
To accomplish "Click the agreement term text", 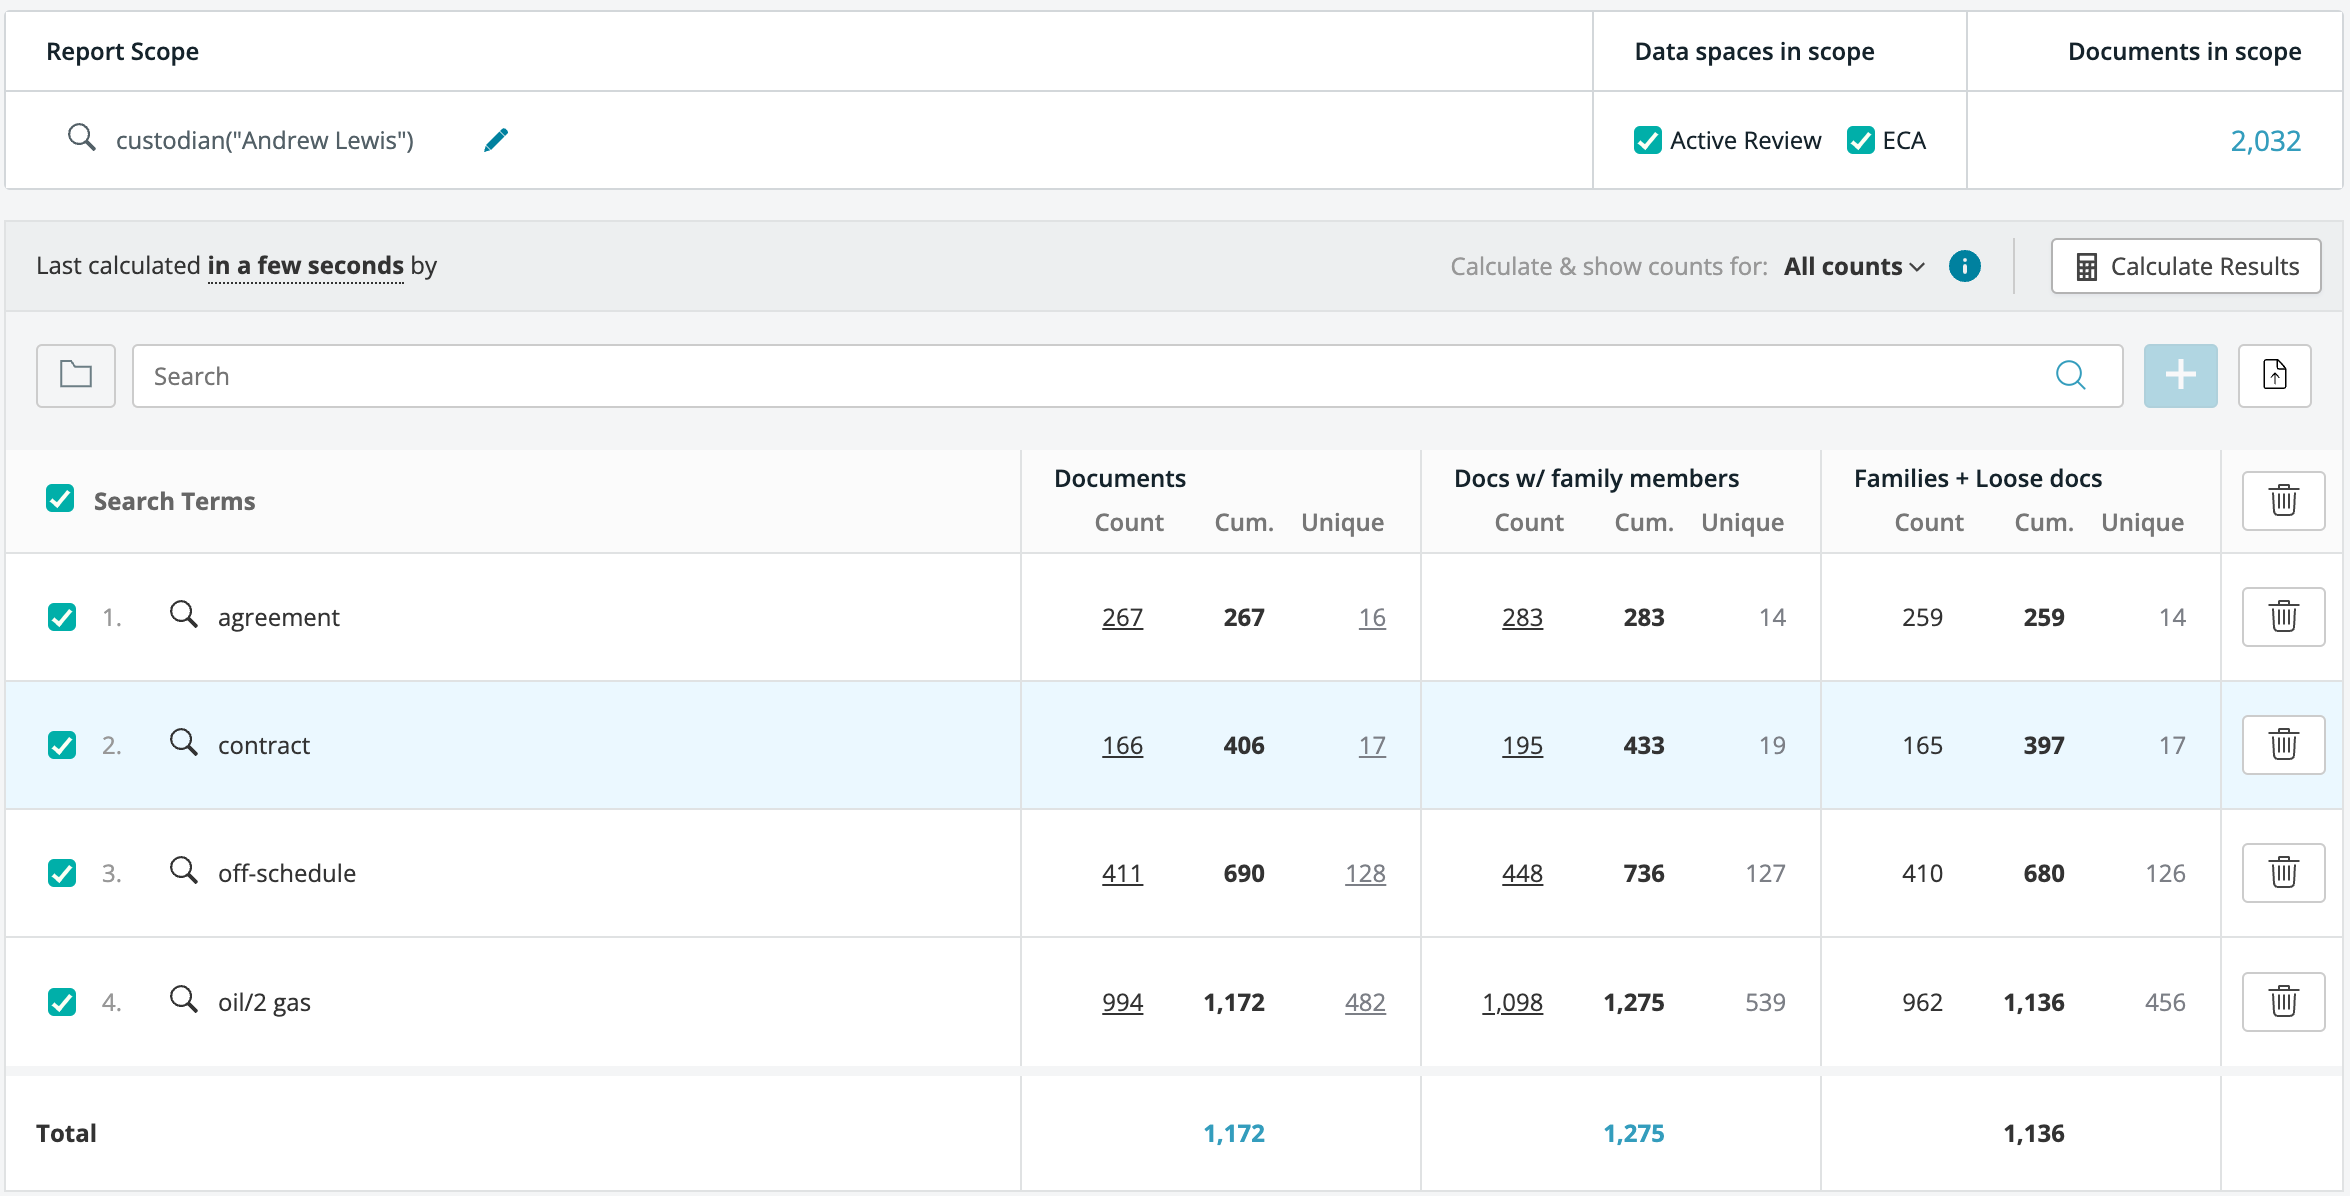I will tap(279, 618).
